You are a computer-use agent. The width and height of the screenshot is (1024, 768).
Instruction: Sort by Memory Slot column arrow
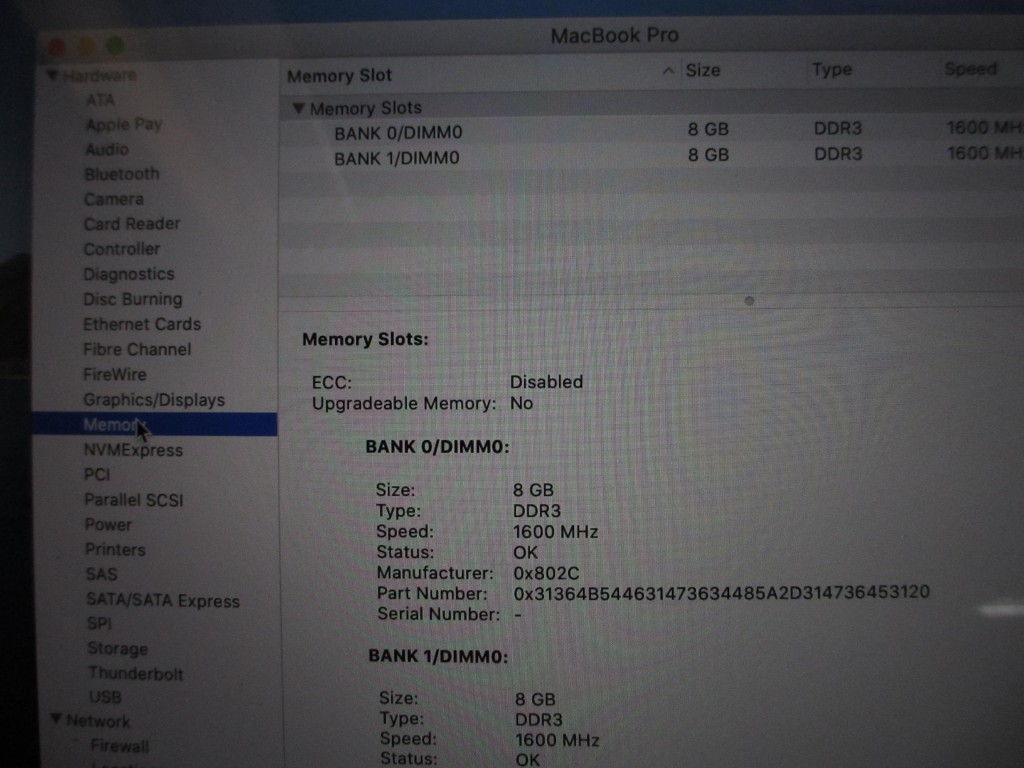[667, 71]
